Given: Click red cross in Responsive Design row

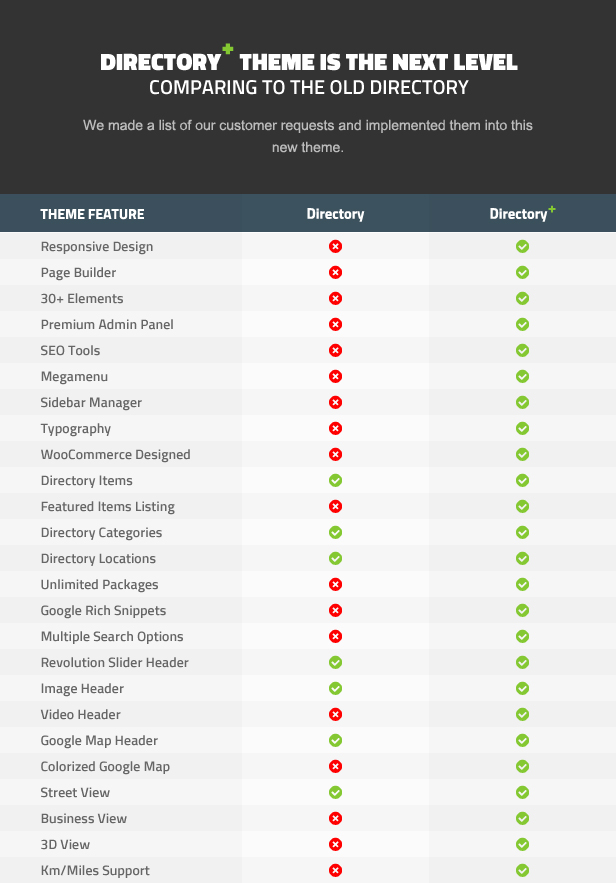Looking at the screenshot, I should [x=336, y=247].
